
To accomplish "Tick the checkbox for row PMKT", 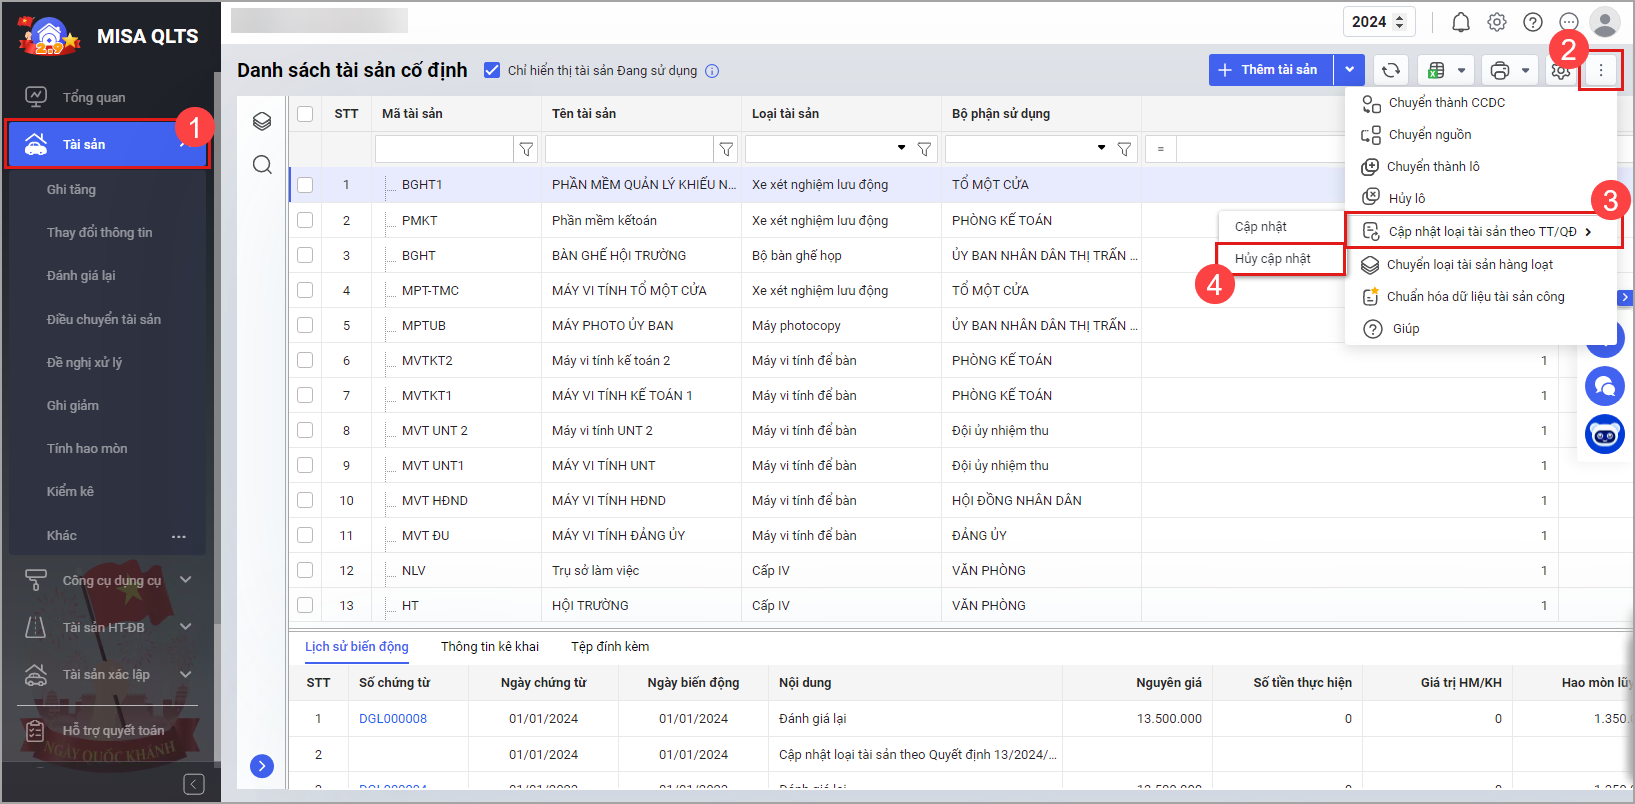I will [305, 220].
